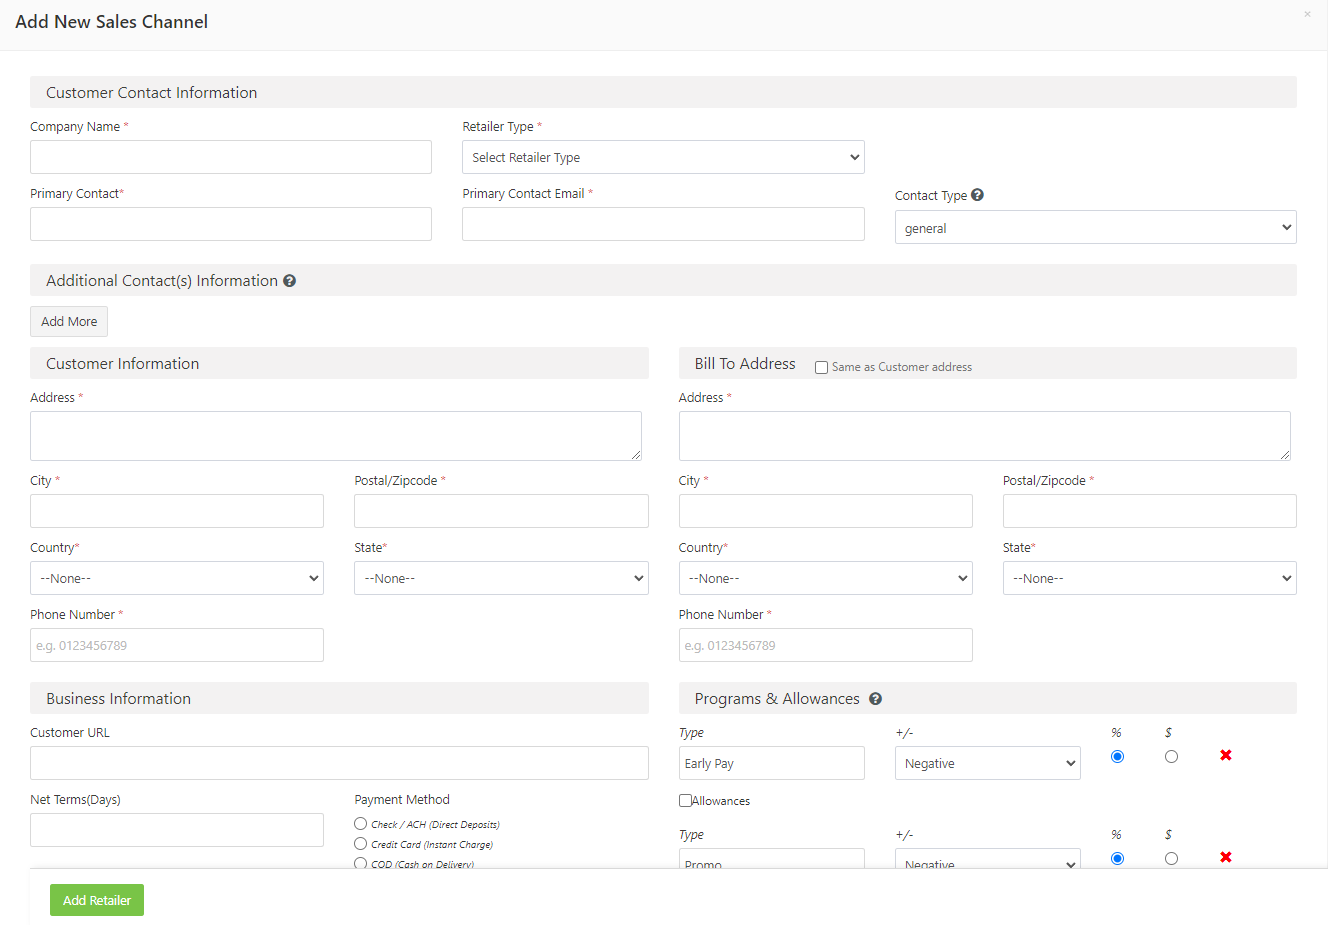Focus the Primary Contact Email field

[663, 224]
